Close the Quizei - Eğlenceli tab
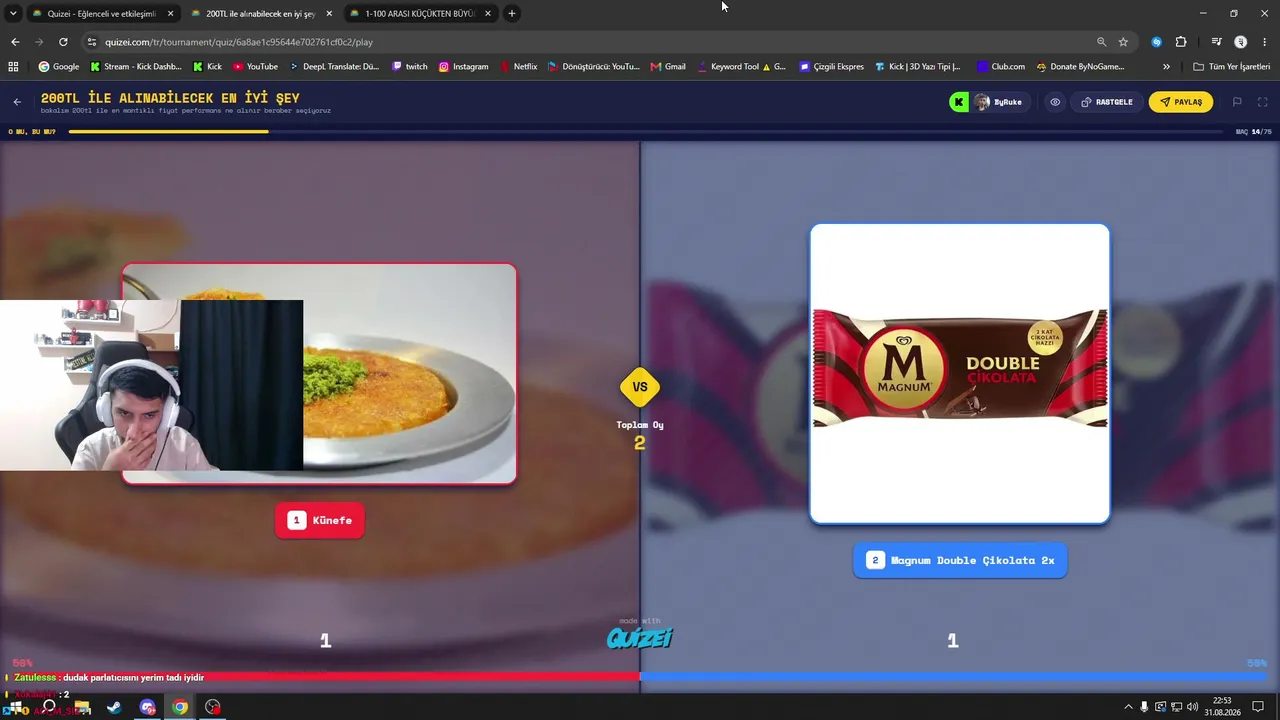 click(x=170, y=14)
